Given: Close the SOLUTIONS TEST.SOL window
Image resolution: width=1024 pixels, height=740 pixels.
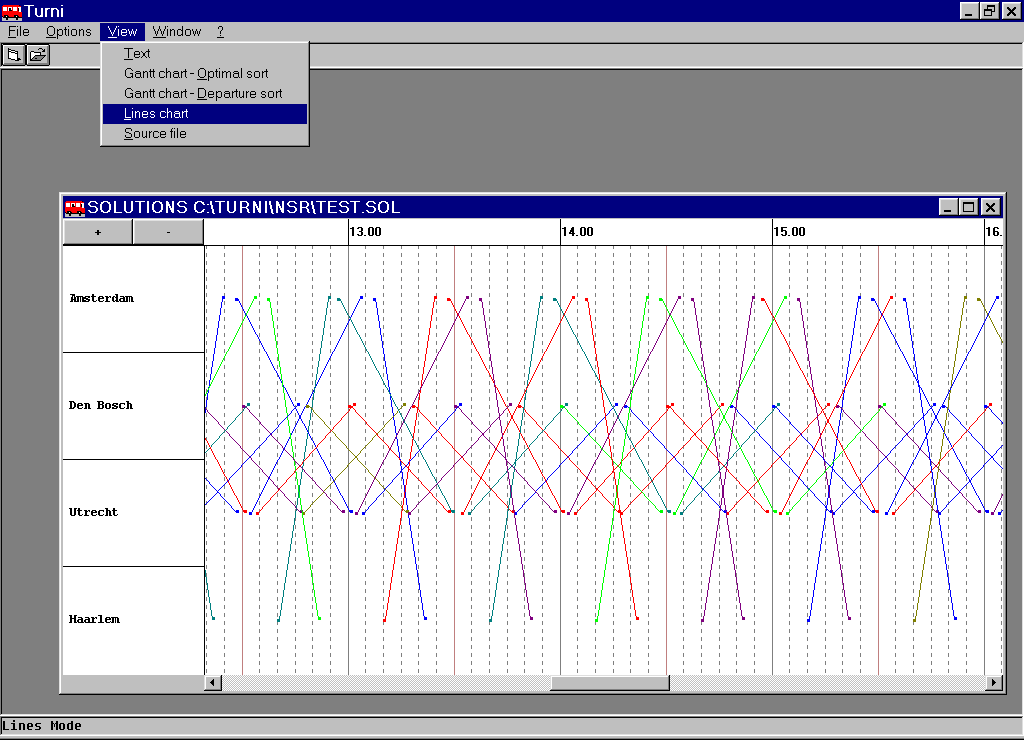Looking at the screenshot, I should coord(990,207).
